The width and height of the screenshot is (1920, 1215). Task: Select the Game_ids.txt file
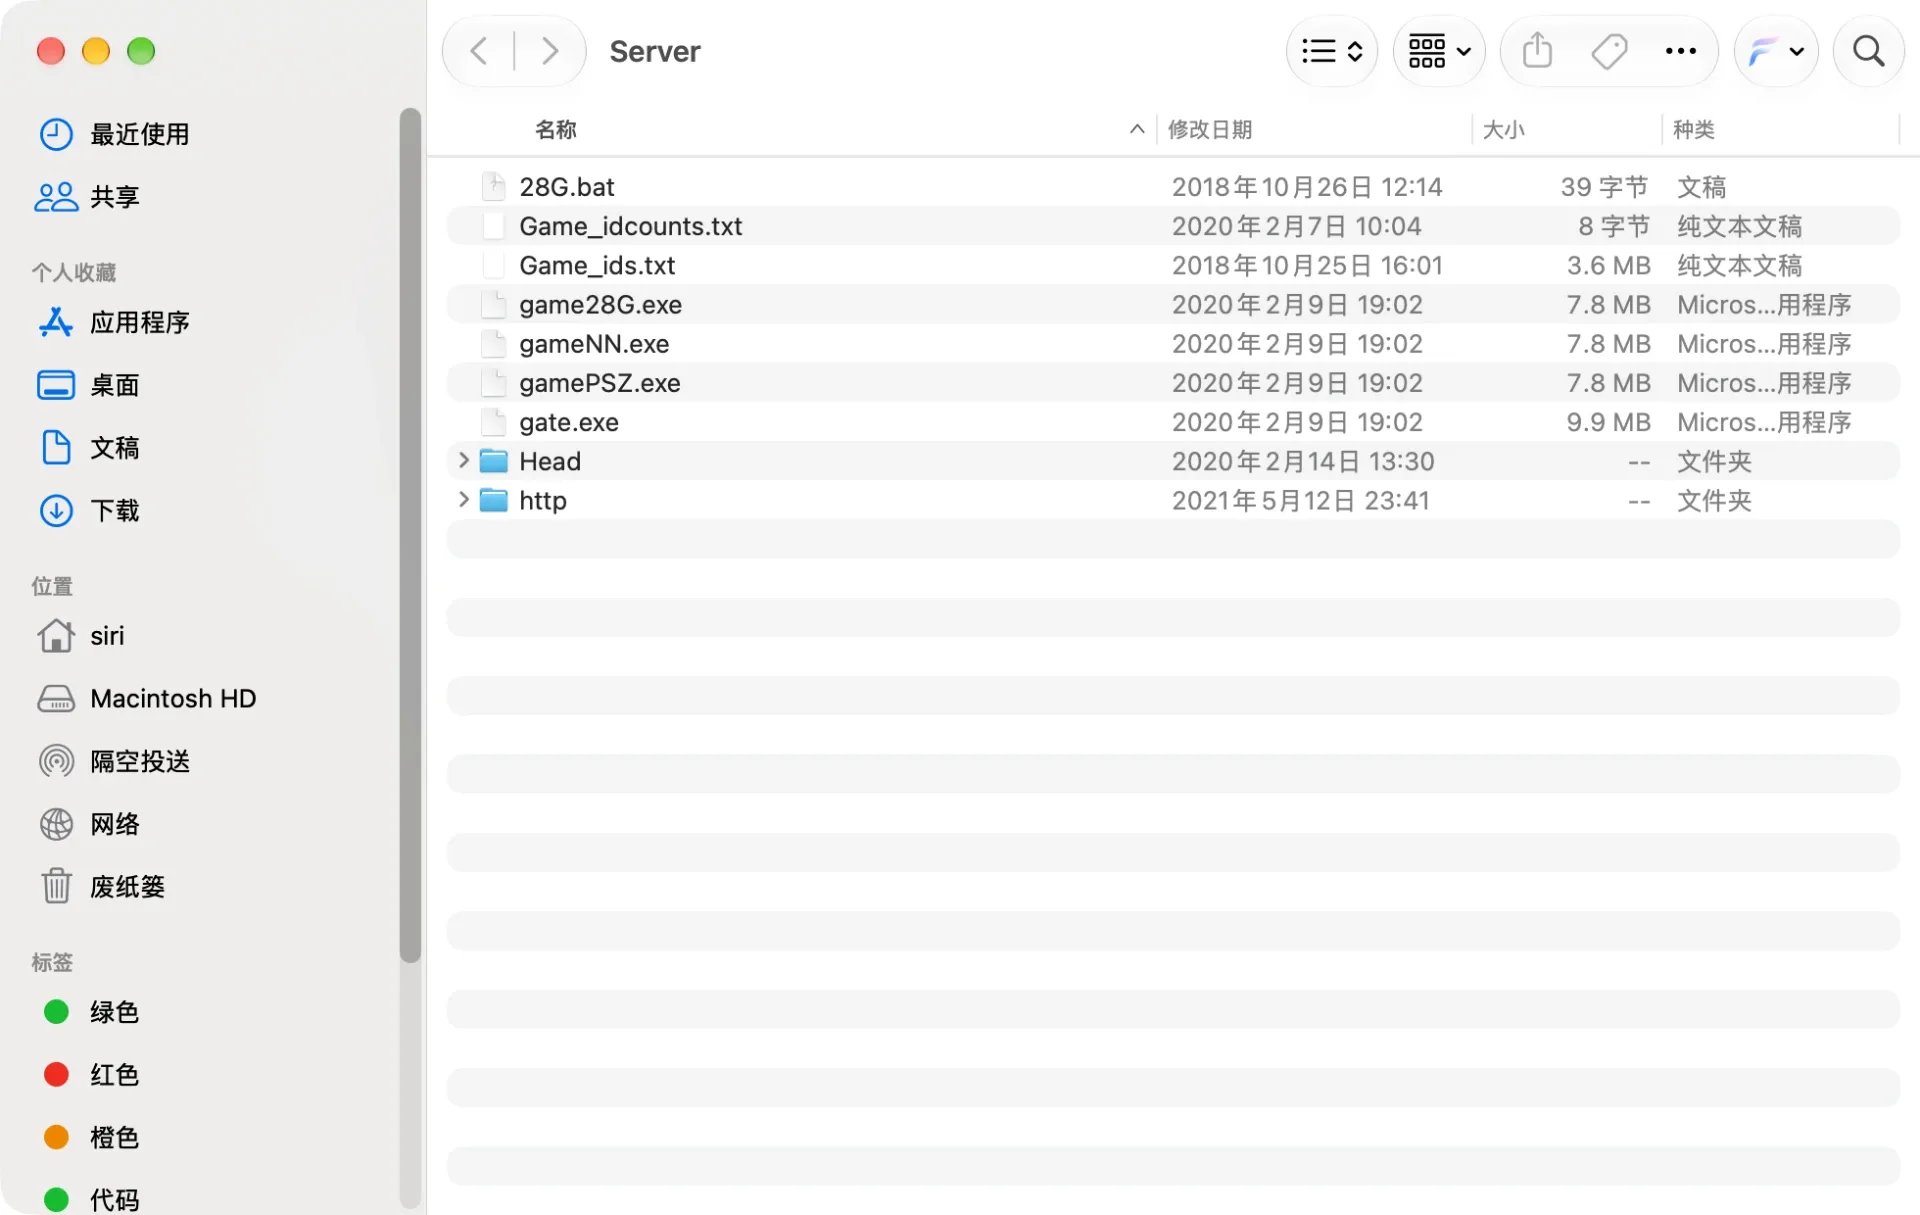click(x=1172, y=265)
